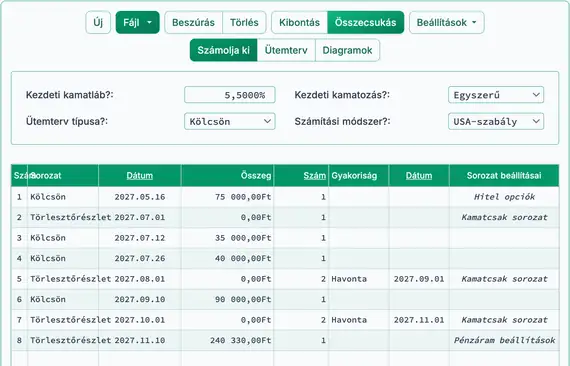The width and height of the screenshot is (570, 366).
Task: Click the count 2 in row 5
Action: tap(323, 279)
